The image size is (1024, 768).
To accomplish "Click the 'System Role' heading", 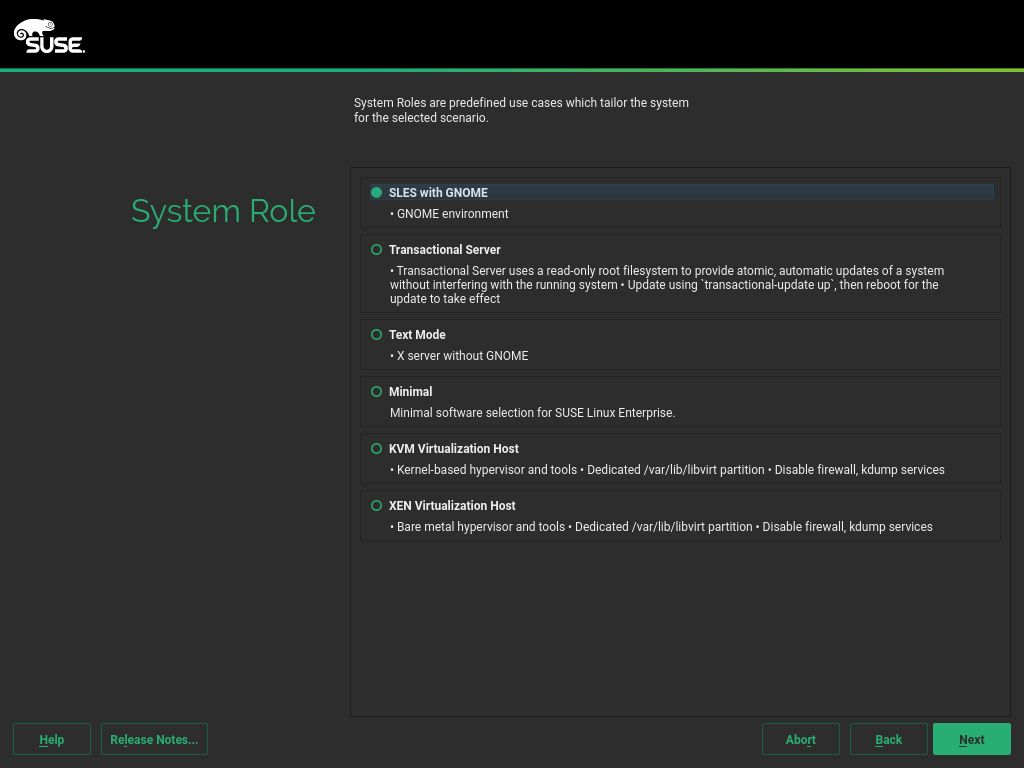I will (x=223, y=211).
